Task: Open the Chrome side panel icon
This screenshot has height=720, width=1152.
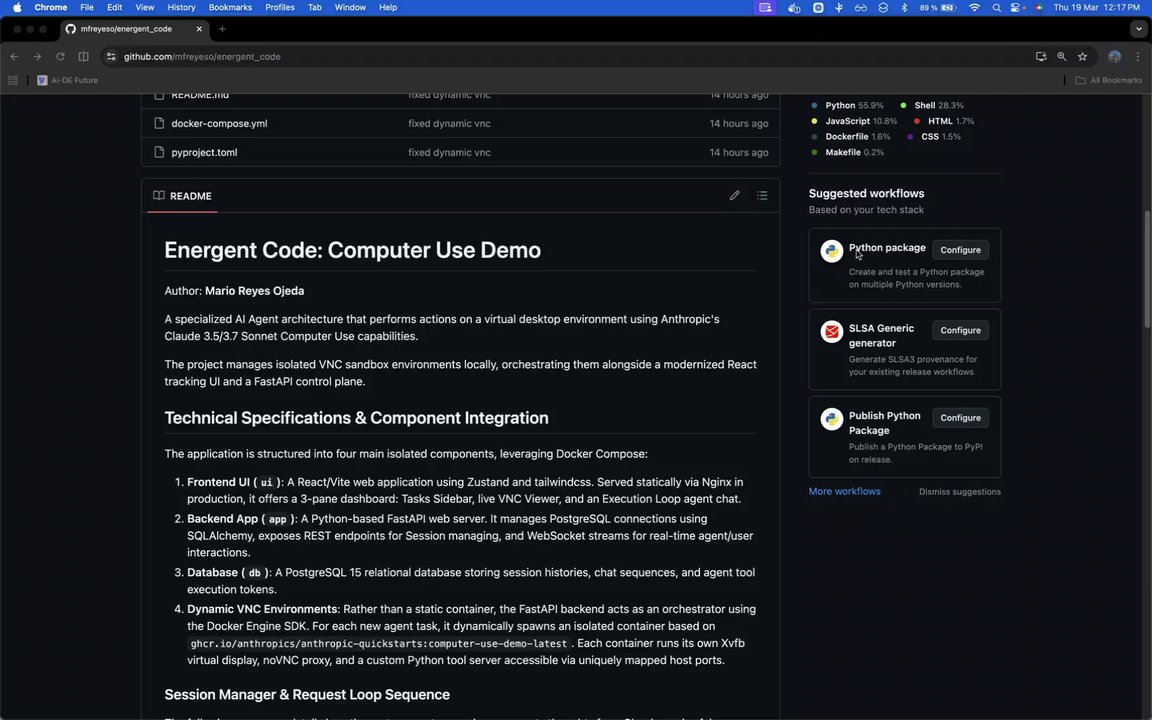Action: click(84, 57)
